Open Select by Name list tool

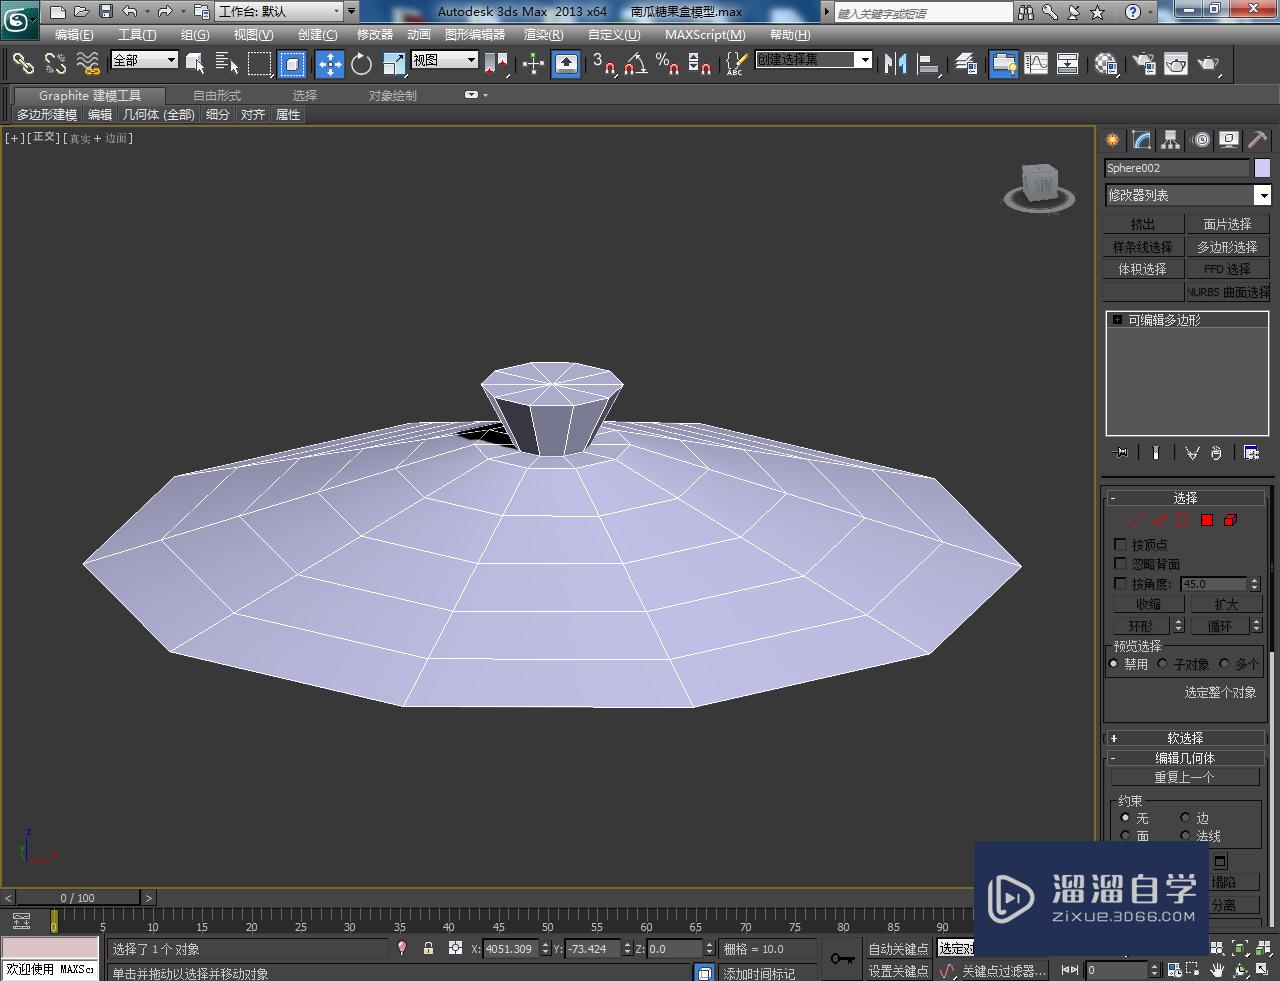tap(227, 64)
